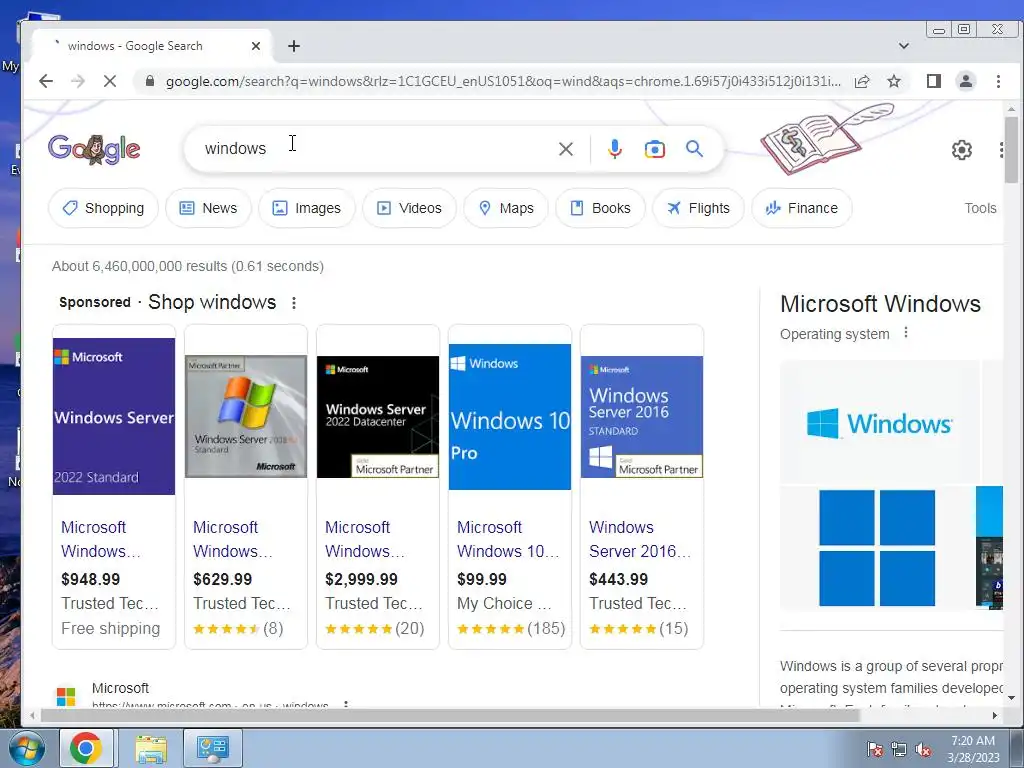Switch to the Books filter

coord(600,208)
